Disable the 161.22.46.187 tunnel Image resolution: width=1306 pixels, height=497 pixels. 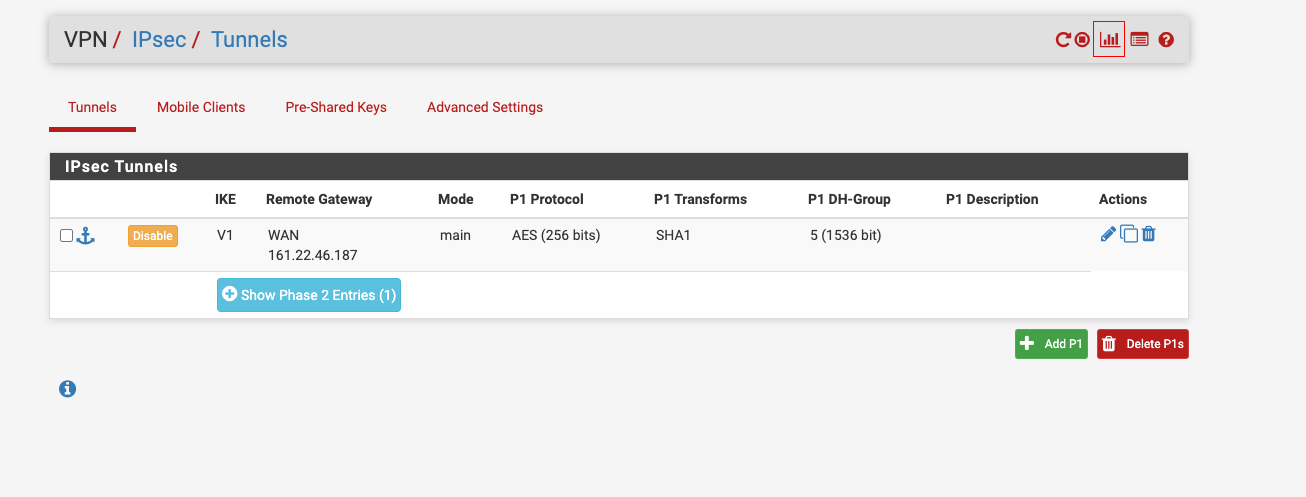tap(153, 236)
